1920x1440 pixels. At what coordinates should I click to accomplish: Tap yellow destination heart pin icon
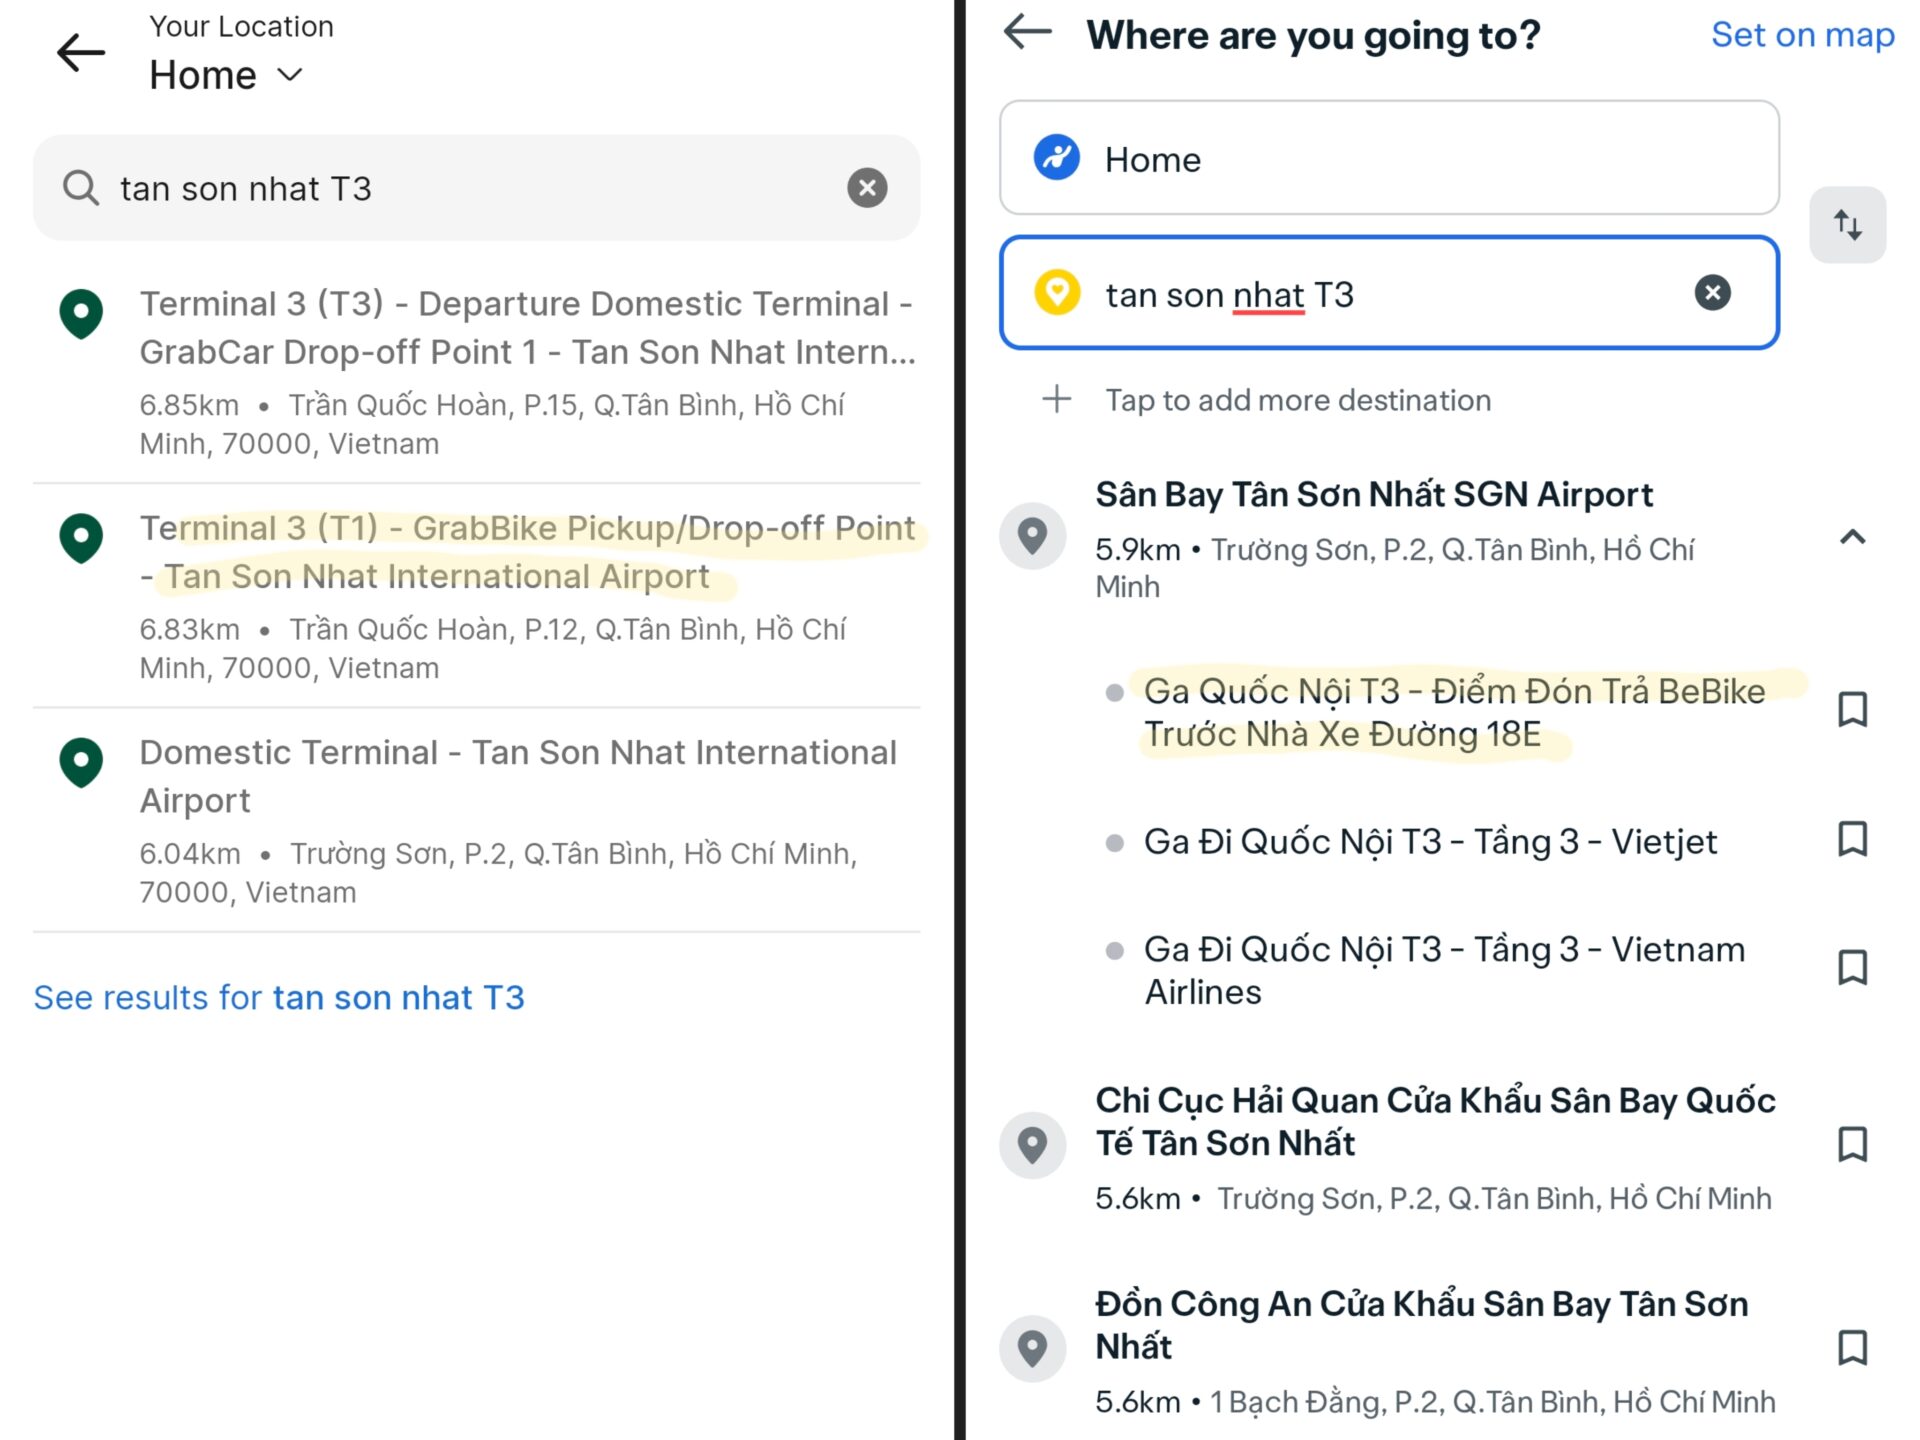click(1056, 293)
